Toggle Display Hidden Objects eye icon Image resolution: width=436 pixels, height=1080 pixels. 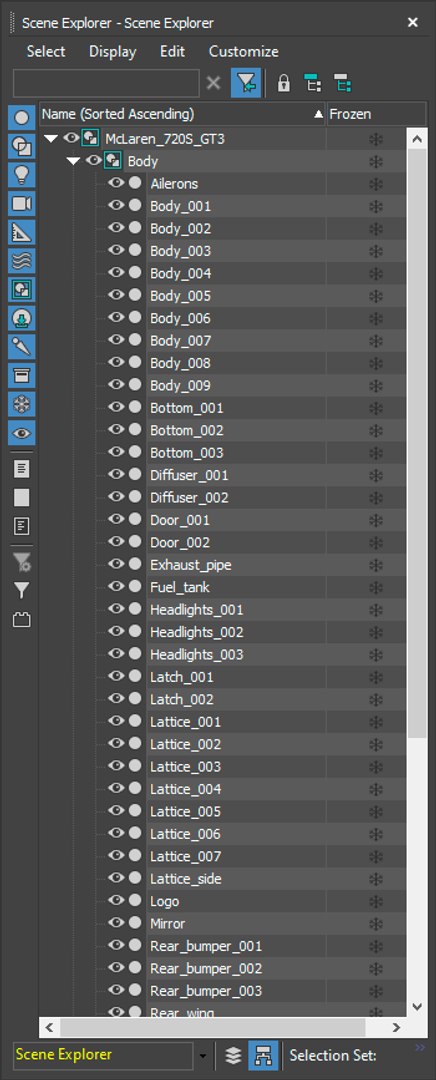click(x=21, y=433)
